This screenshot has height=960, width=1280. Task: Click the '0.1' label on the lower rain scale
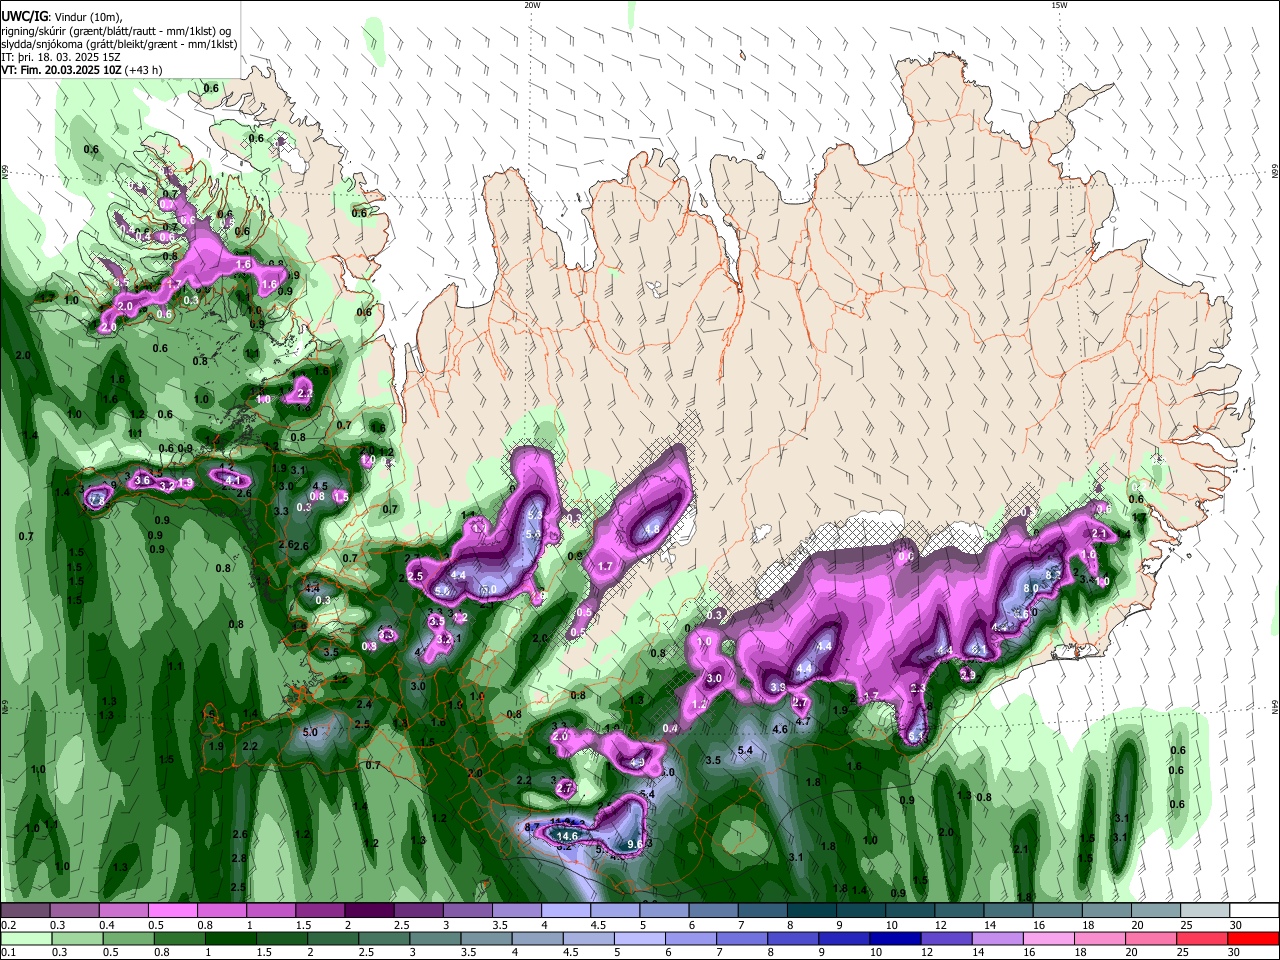pos(8,953)
